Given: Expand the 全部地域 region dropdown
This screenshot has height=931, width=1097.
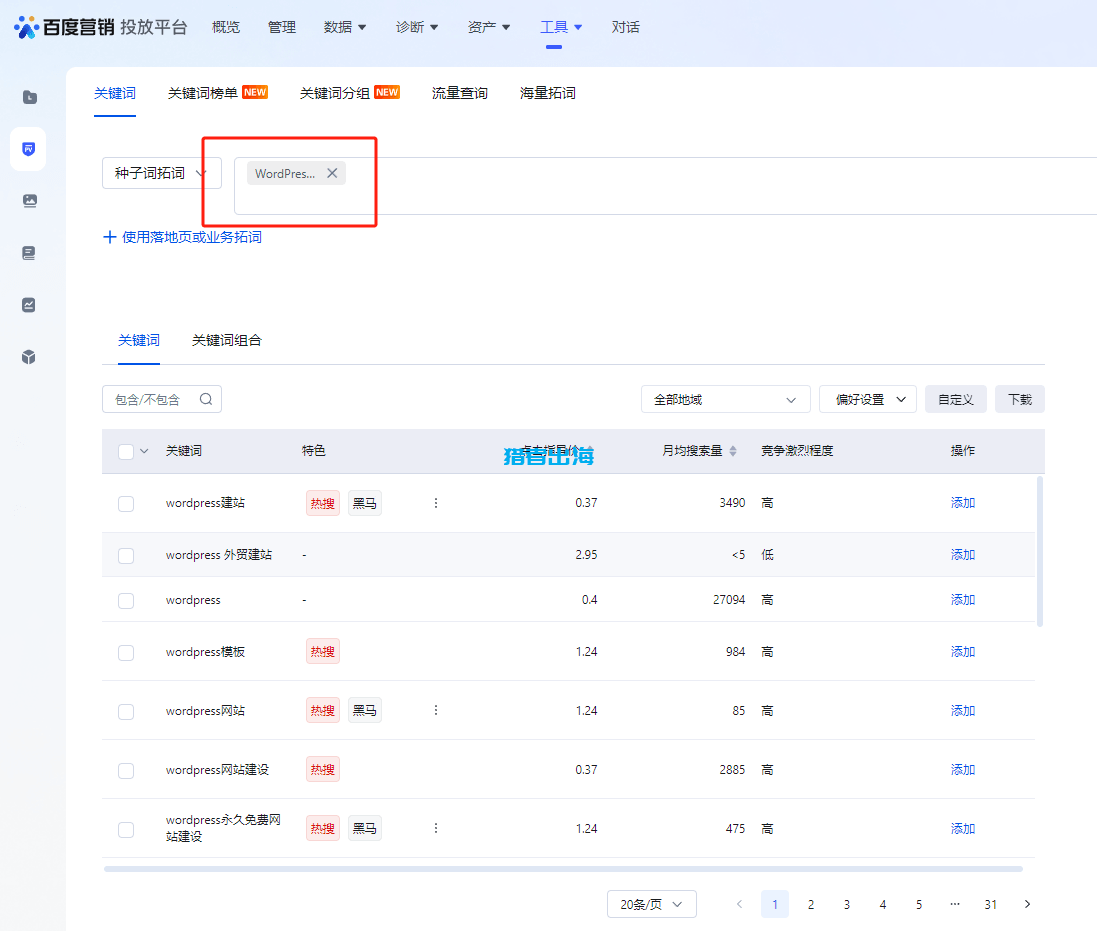Looking at the screenshot, I should click(x=725, y=398).
